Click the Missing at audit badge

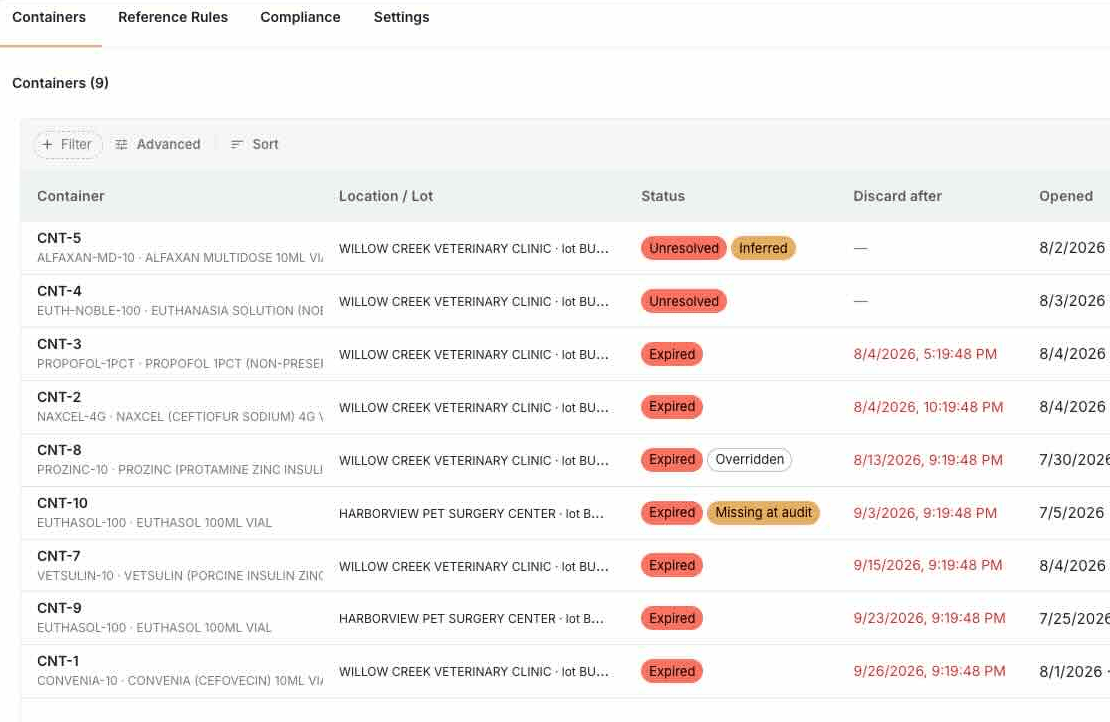coord(763,512)
